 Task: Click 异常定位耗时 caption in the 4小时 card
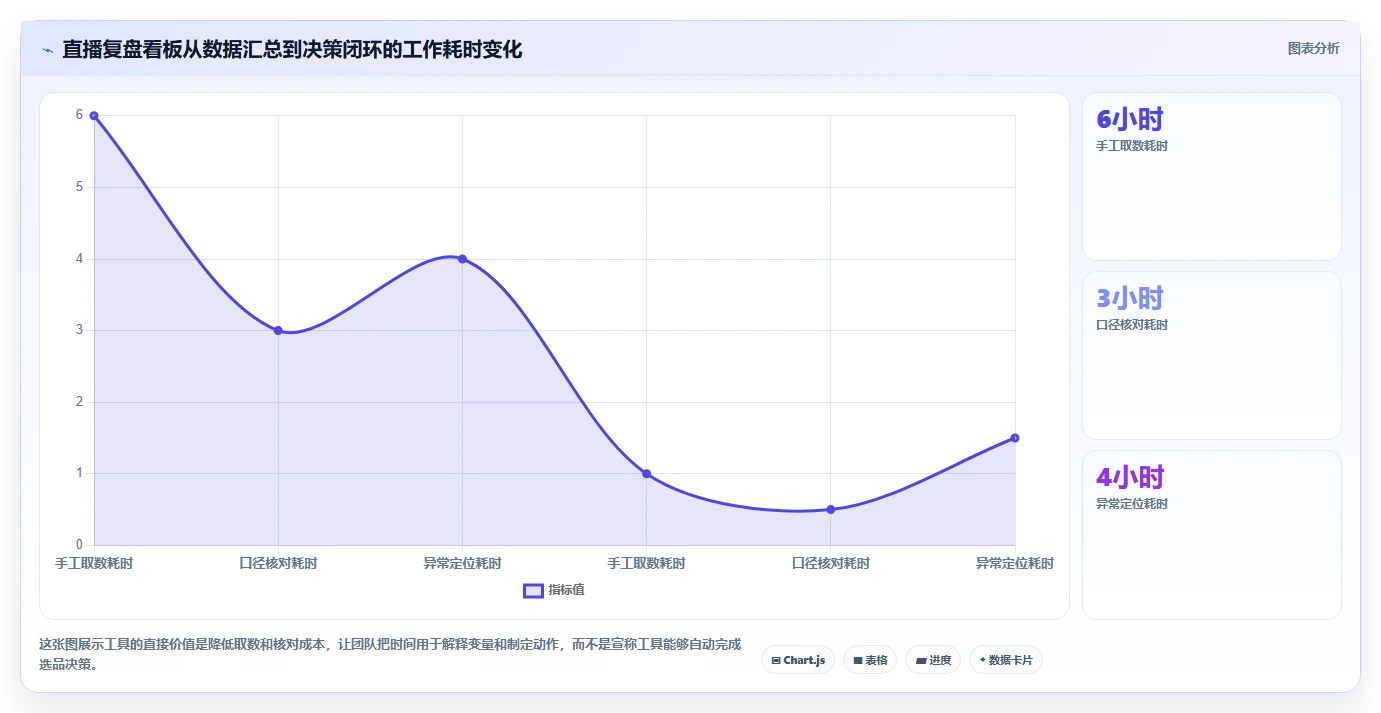[1132, 504]
